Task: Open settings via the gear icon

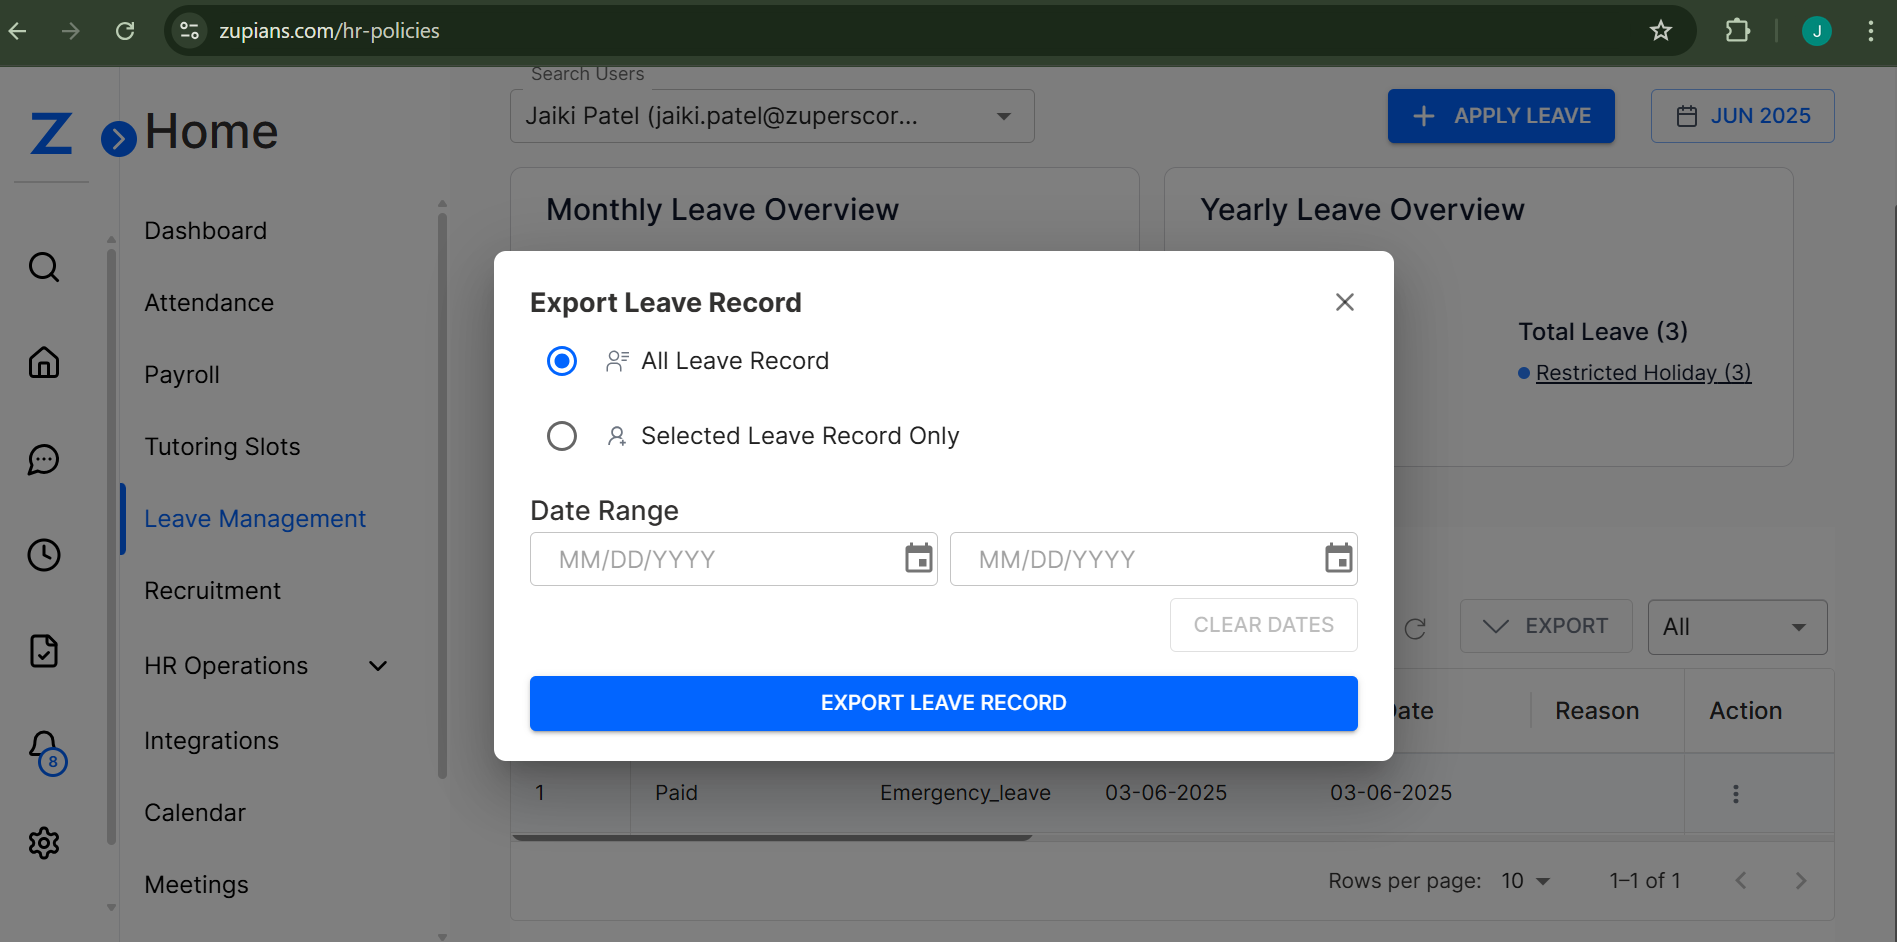Action: tap(44, 843)
